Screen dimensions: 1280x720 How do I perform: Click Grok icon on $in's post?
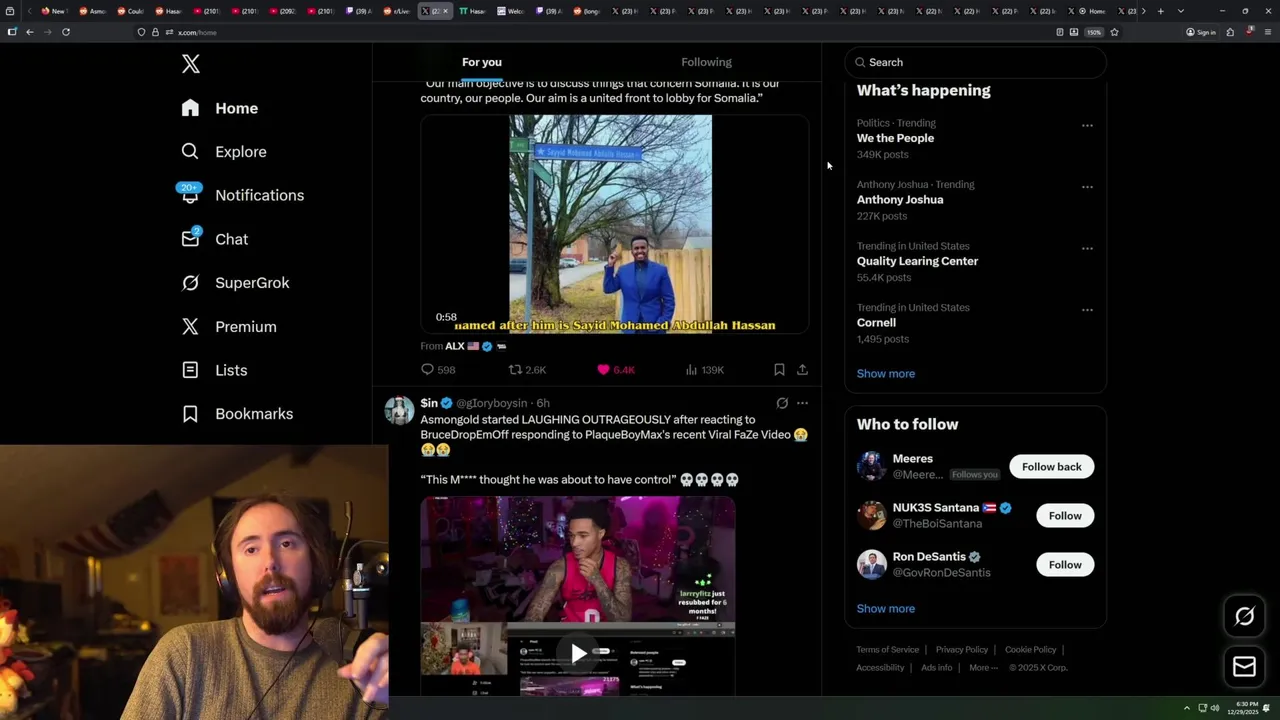(782, 403)
